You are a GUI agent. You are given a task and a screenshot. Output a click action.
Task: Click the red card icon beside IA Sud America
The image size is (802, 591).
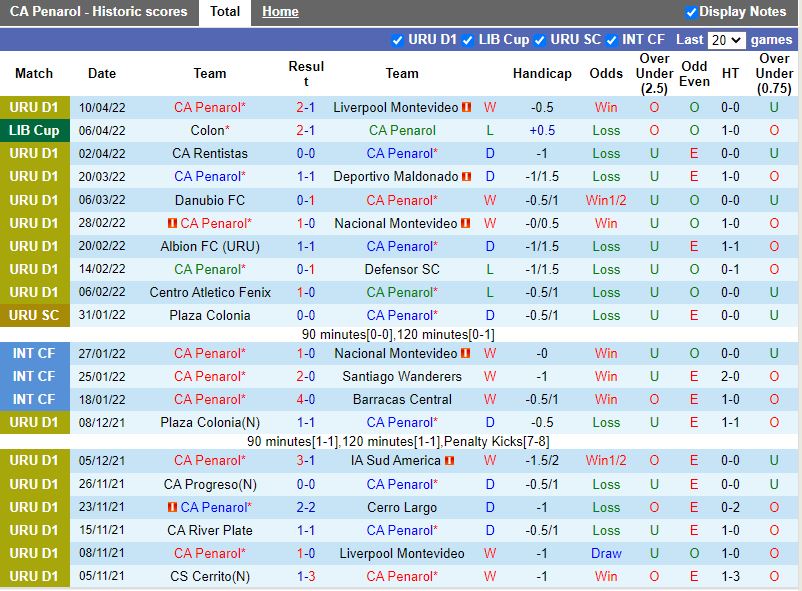pos(449,461)
